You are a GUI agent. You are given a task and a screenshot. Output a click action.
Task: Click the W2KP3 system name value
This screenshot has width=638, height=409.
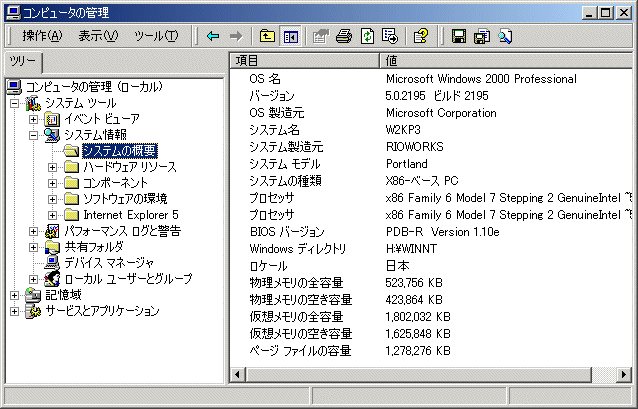403,130
